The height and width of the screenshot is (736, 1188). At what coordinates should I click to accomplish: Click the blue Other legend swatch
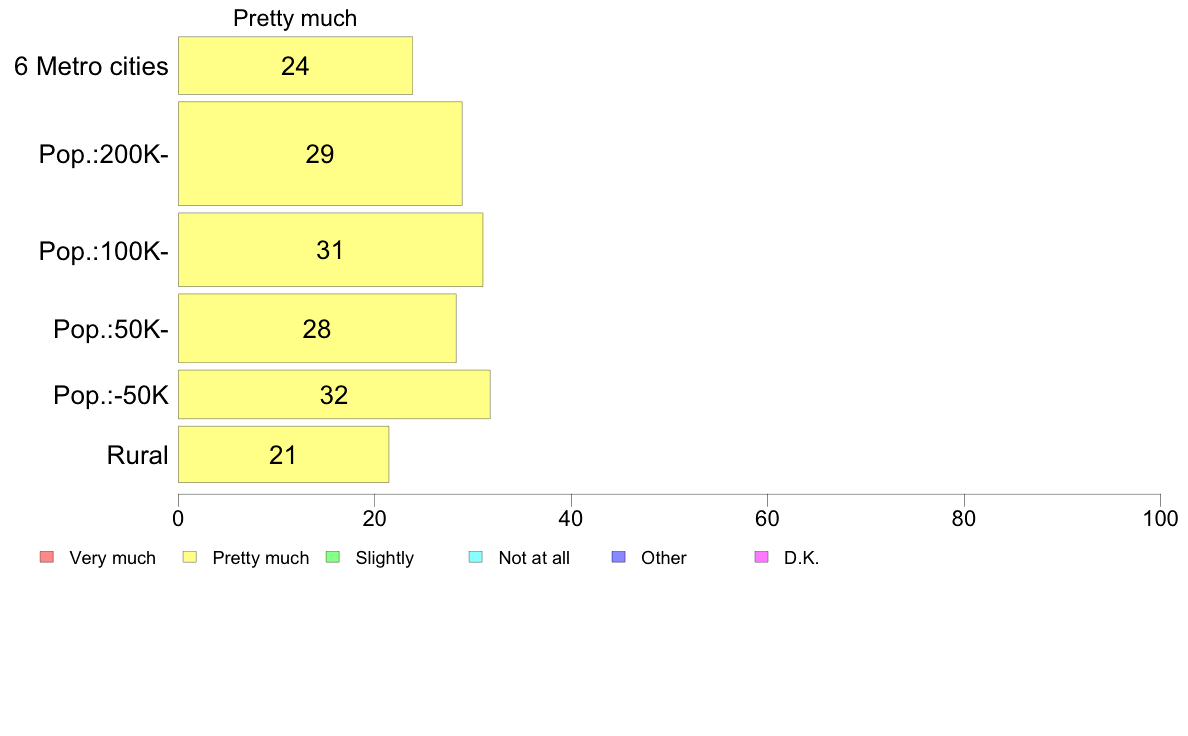(x=619, y=557)
